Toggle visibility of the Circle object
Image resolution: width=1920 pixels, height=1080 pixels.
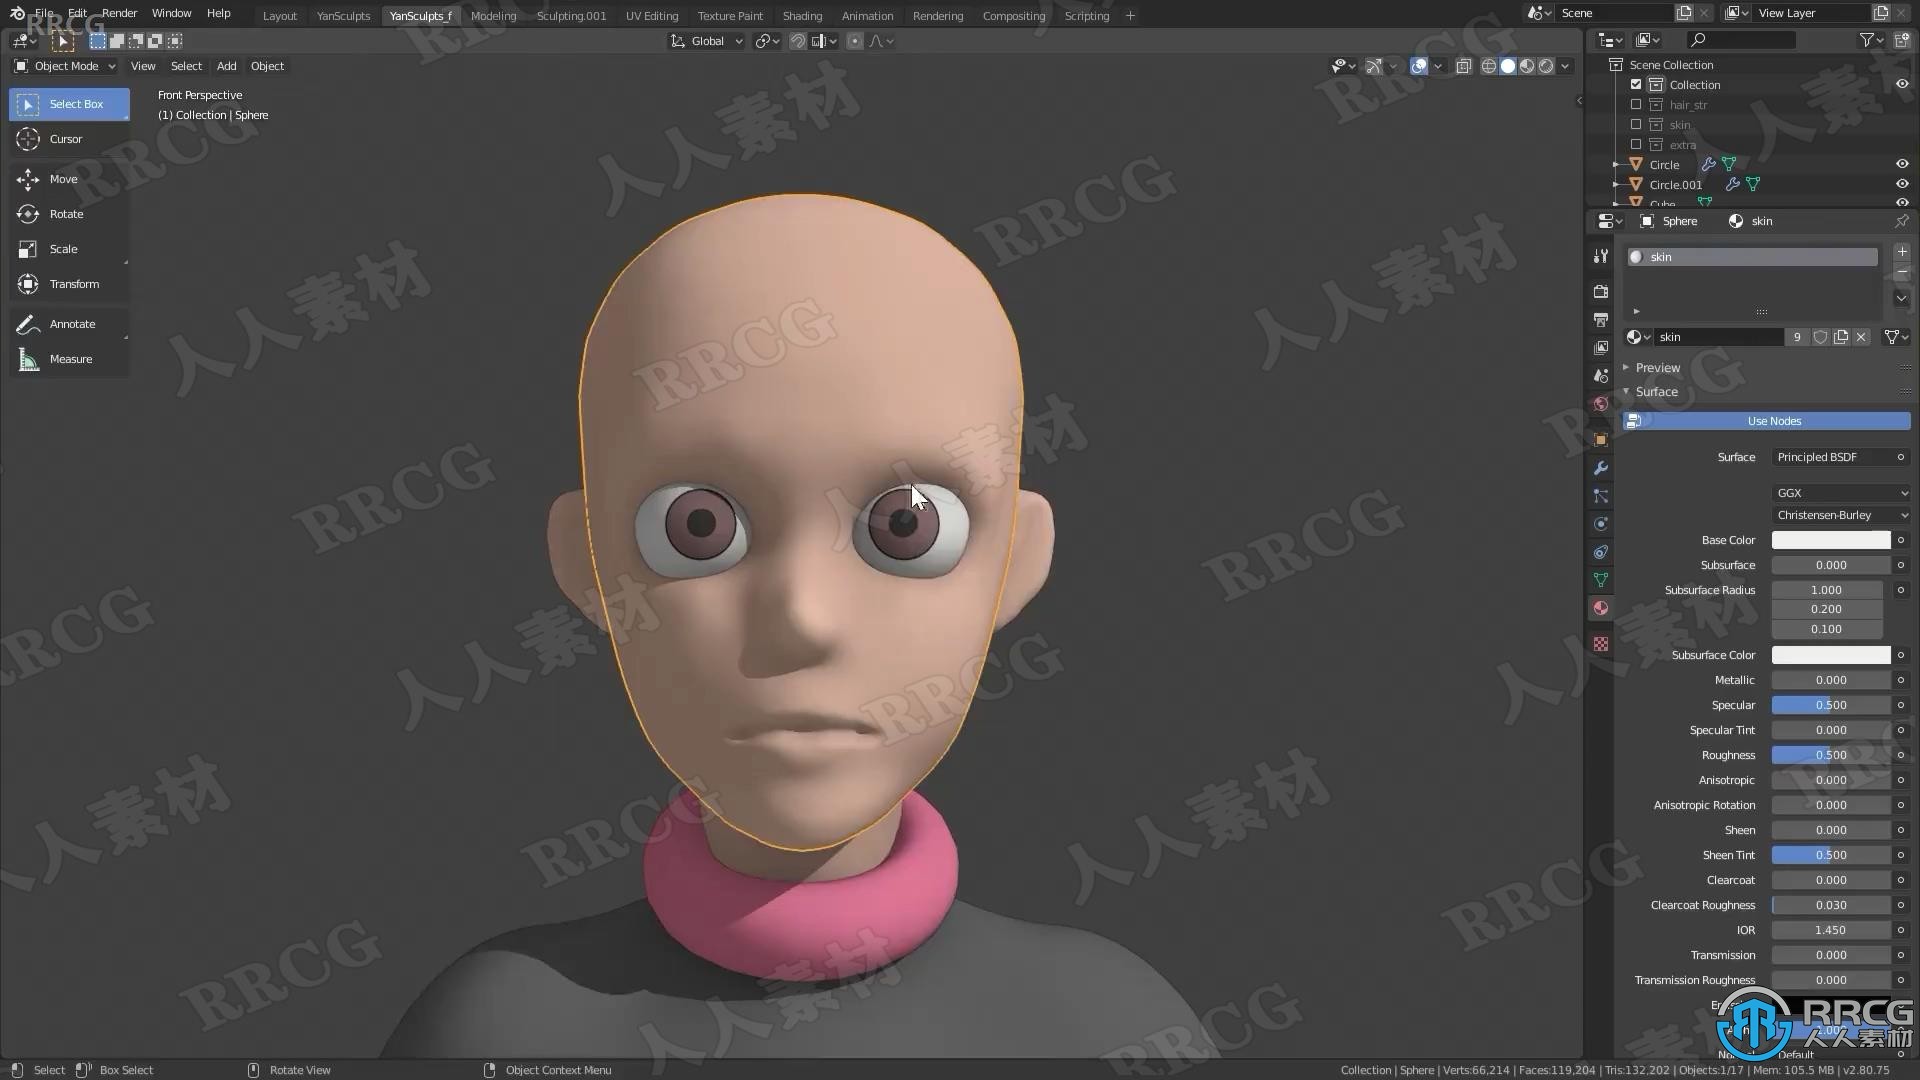click(x=1902, y=164)
